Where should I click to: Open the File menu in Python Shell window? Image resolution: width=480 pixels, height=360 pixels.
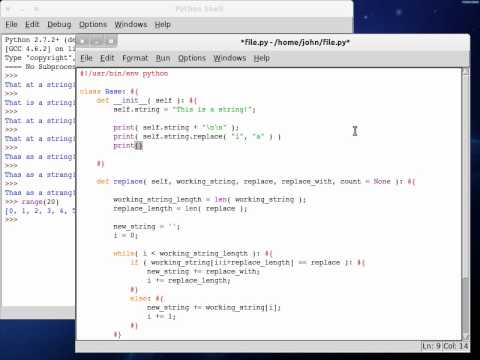point(11,24)
